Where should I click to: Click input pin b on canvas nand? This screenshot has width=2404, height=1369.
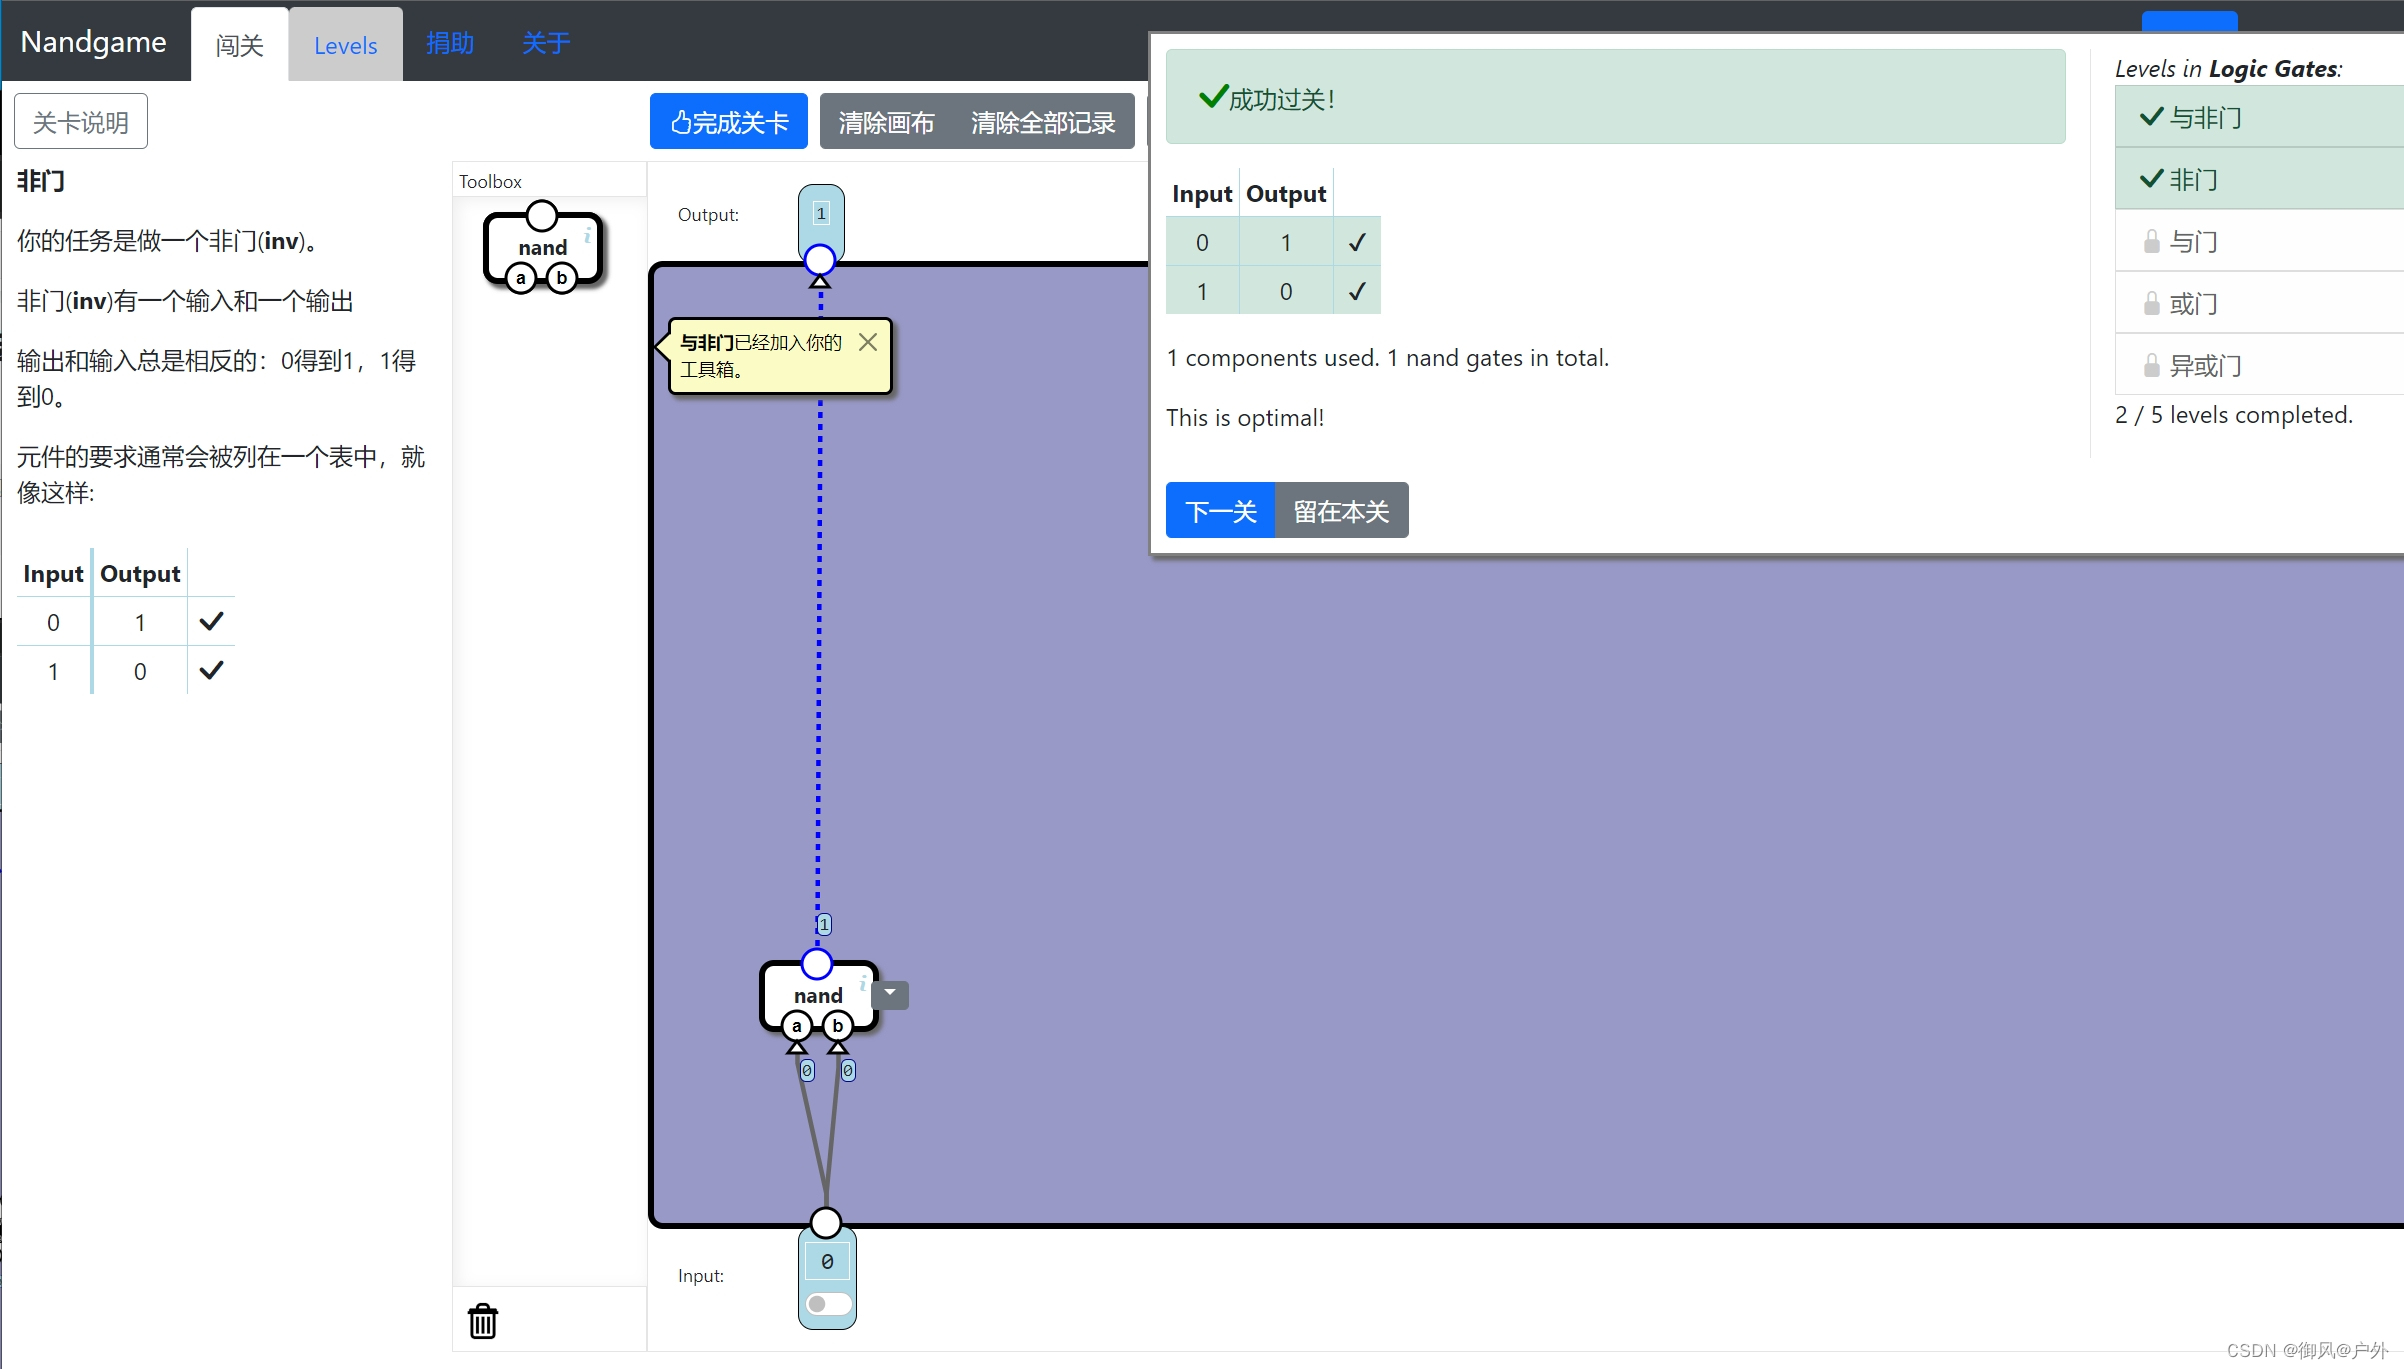838,1026
